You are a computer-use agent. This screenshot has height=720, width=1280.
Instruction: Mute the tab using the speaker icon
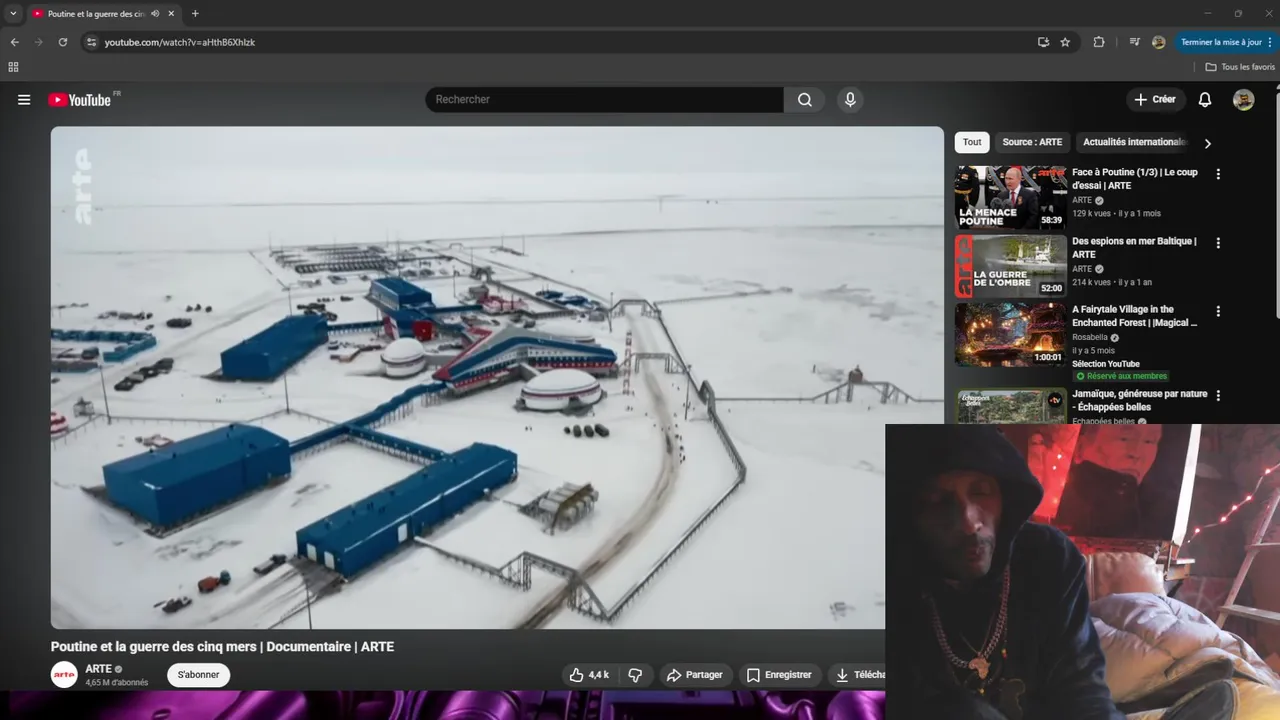155,14
